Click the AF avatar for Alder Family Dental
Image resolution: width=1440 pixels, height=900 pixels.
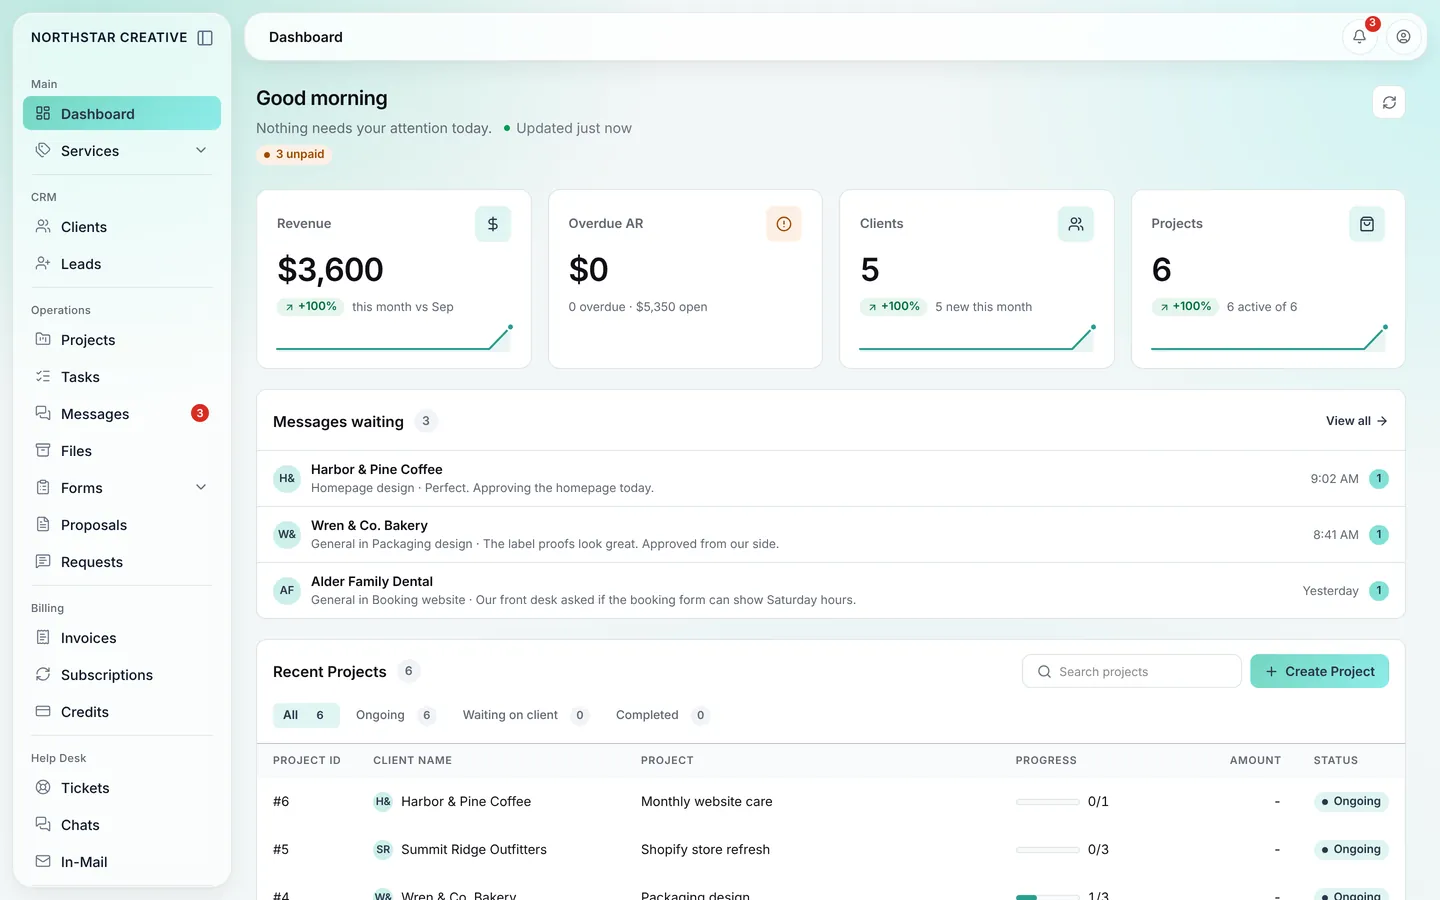pos(287,590)
